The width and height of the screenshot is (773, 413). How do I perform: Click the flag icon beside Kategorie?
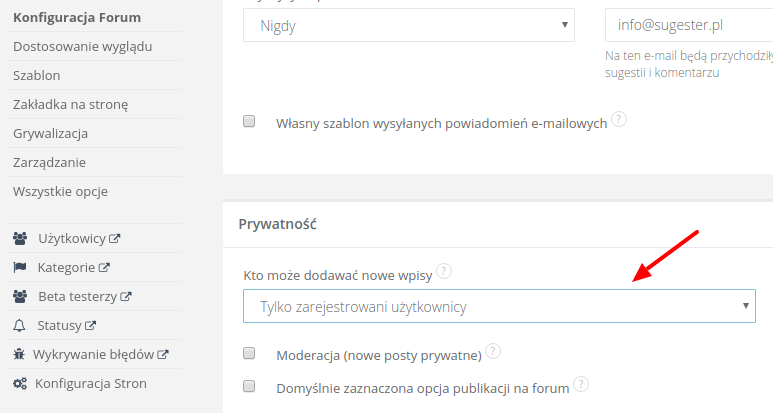click(x=20, y=268)
